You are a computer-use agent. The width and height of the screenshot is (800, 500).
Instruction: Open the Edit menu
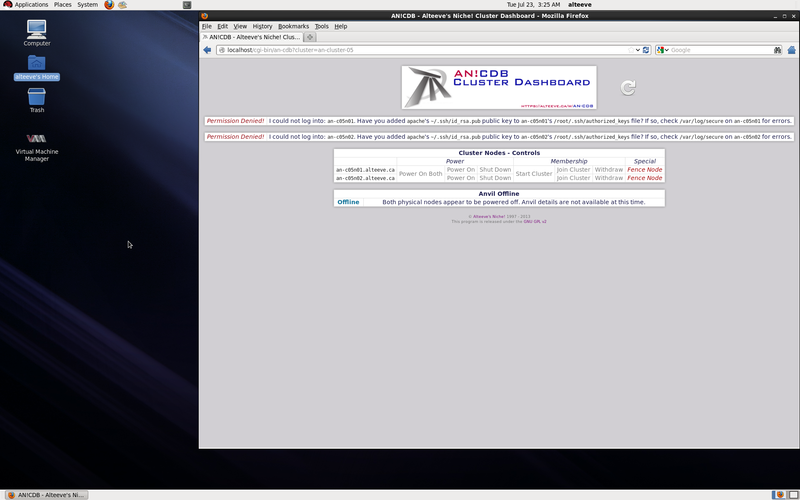pyautogui.click(x=222, y=26)
